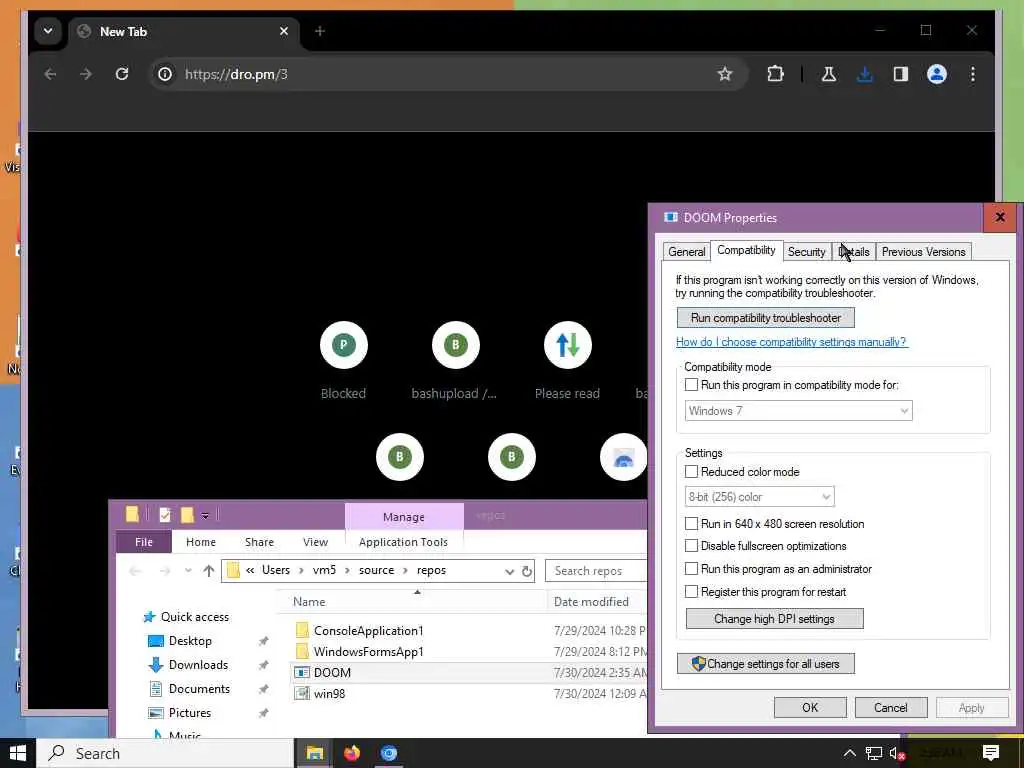Select the WindowsFormsApp1 folder
The width and height of the screenshot is (1024, 768).
point(368,652)
